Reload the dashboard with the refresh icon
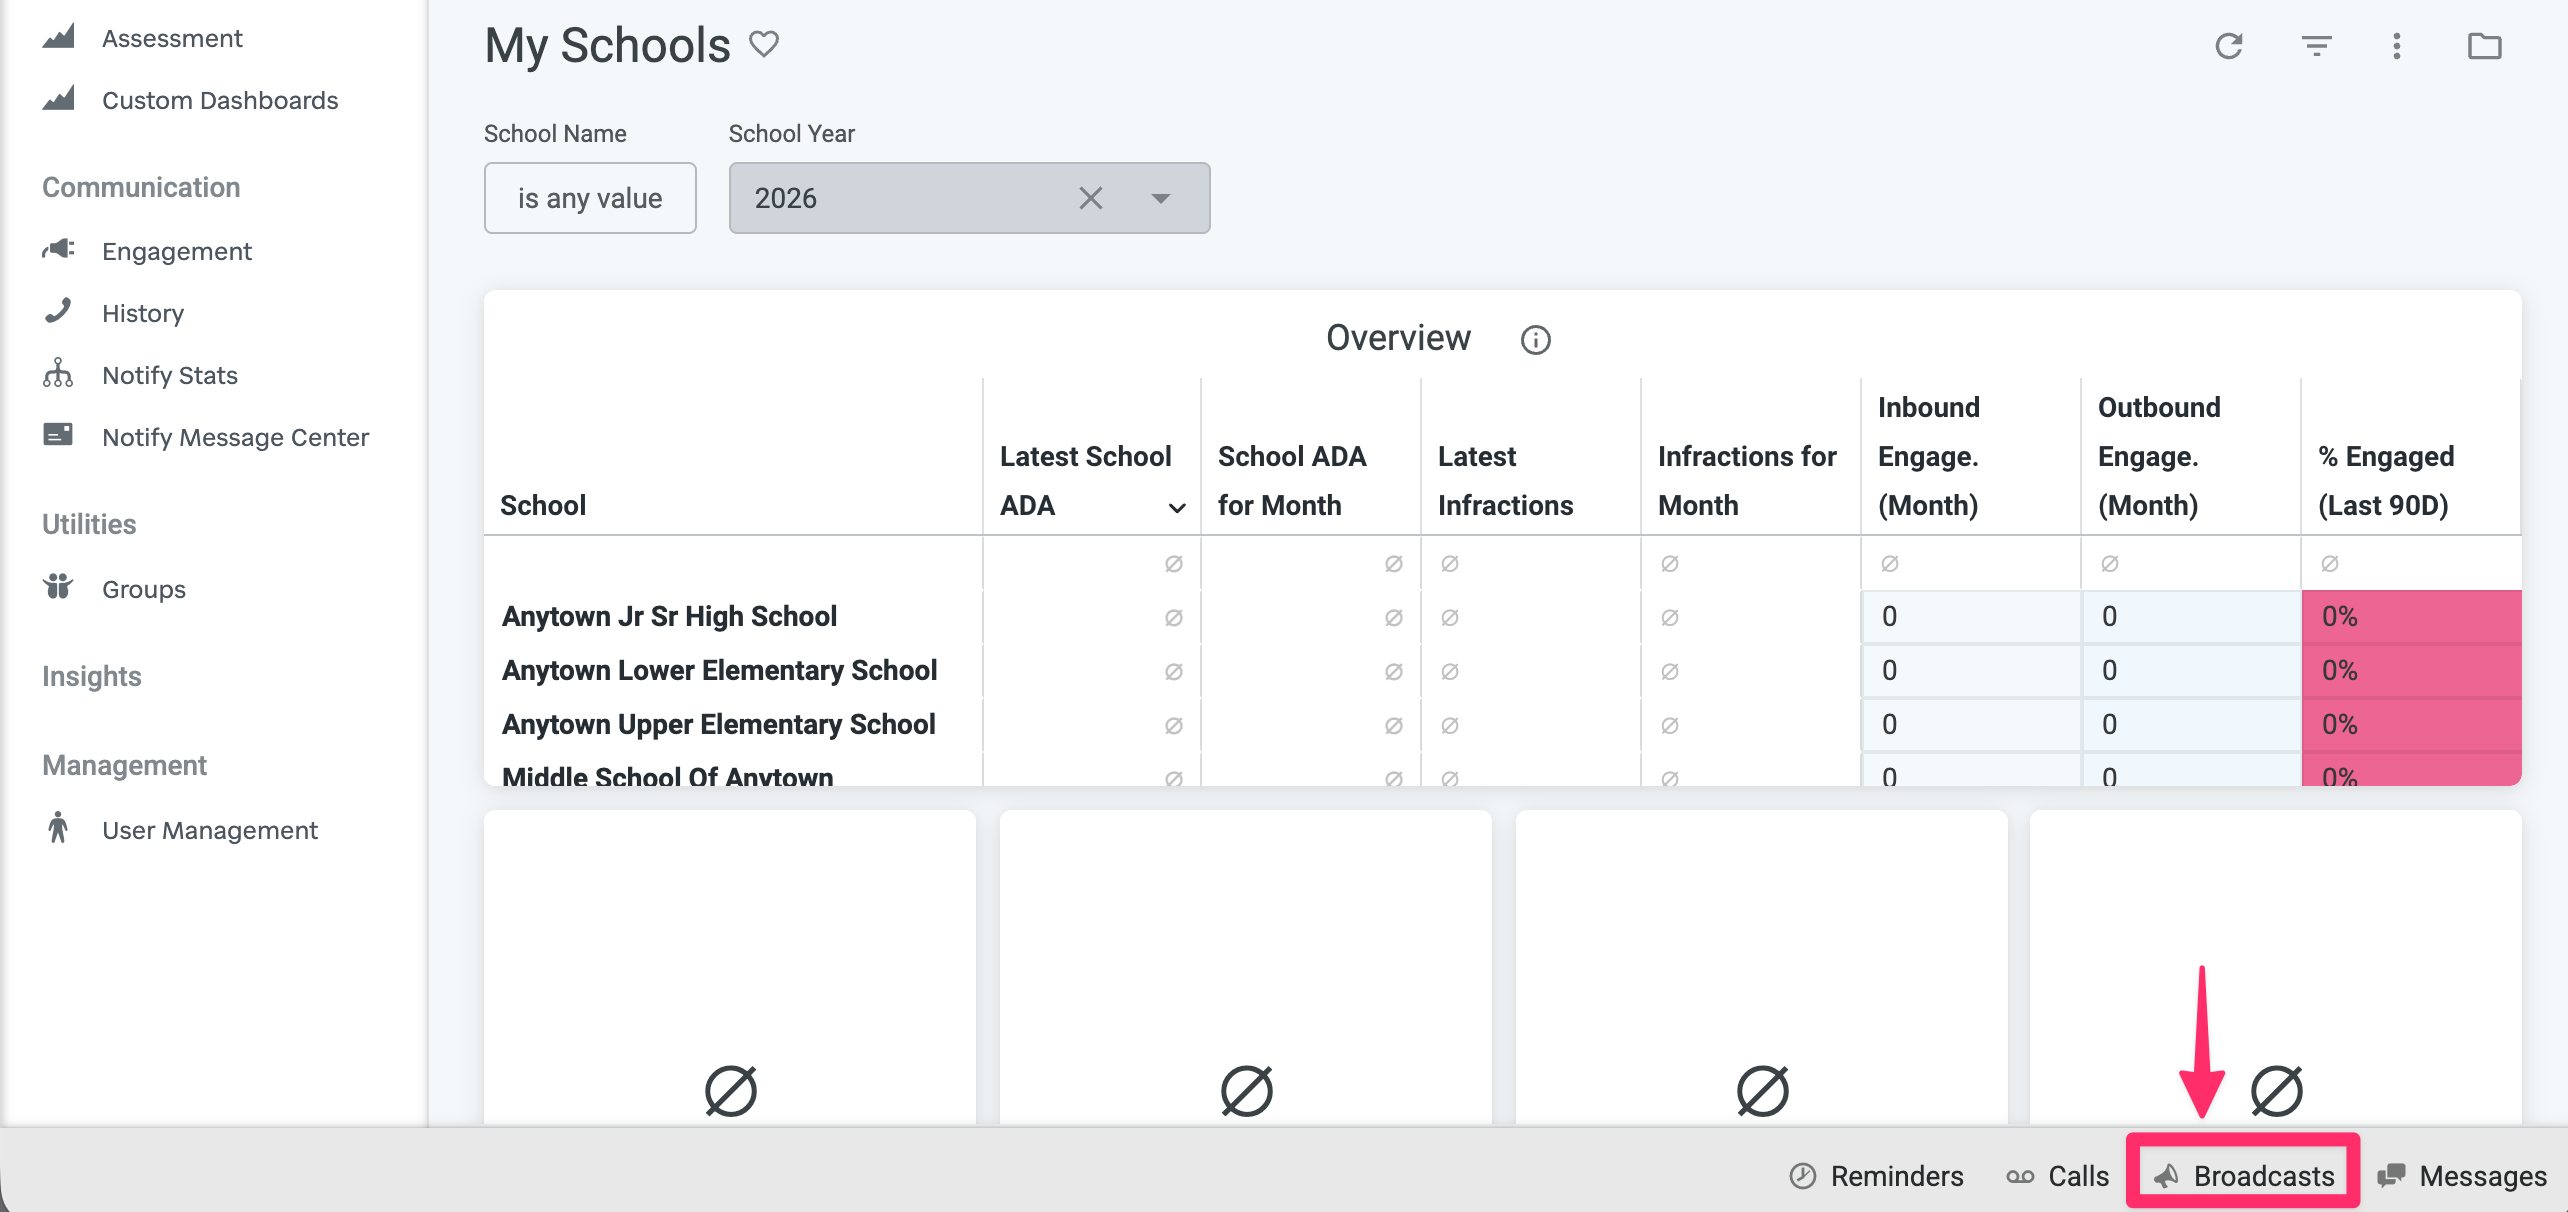Image resolution: width=2568 pixels, height=1212 pixels. coord(2228,46)
